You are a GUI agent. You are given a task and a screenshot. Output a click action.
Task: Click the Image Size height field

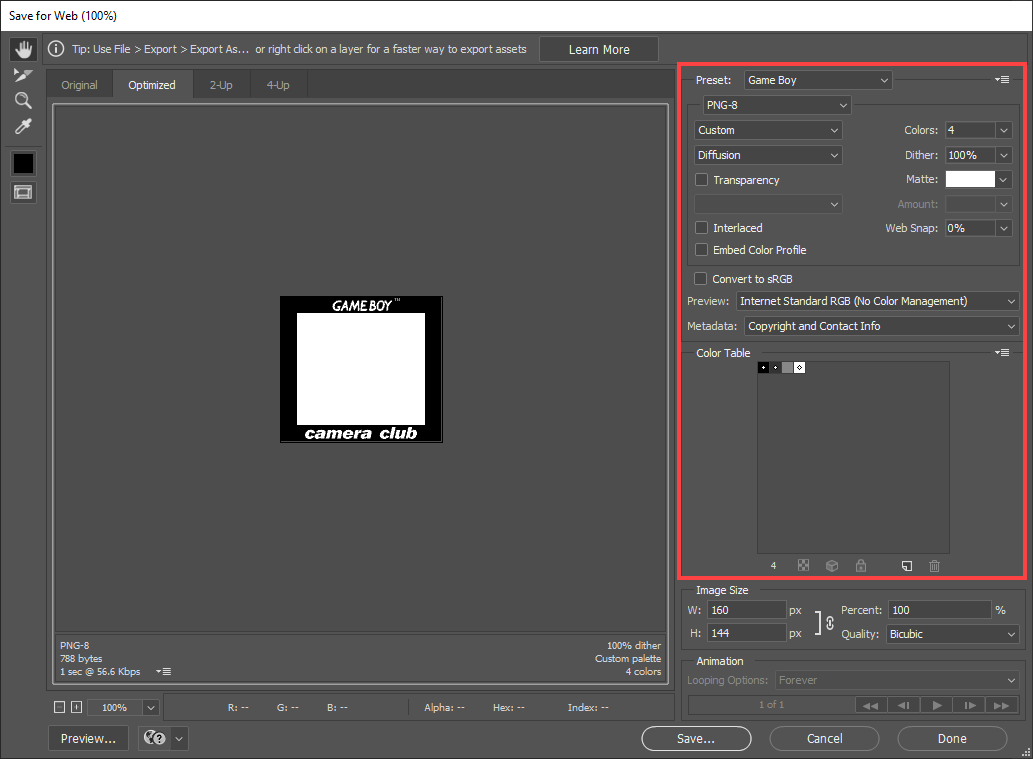click(747, 633)
